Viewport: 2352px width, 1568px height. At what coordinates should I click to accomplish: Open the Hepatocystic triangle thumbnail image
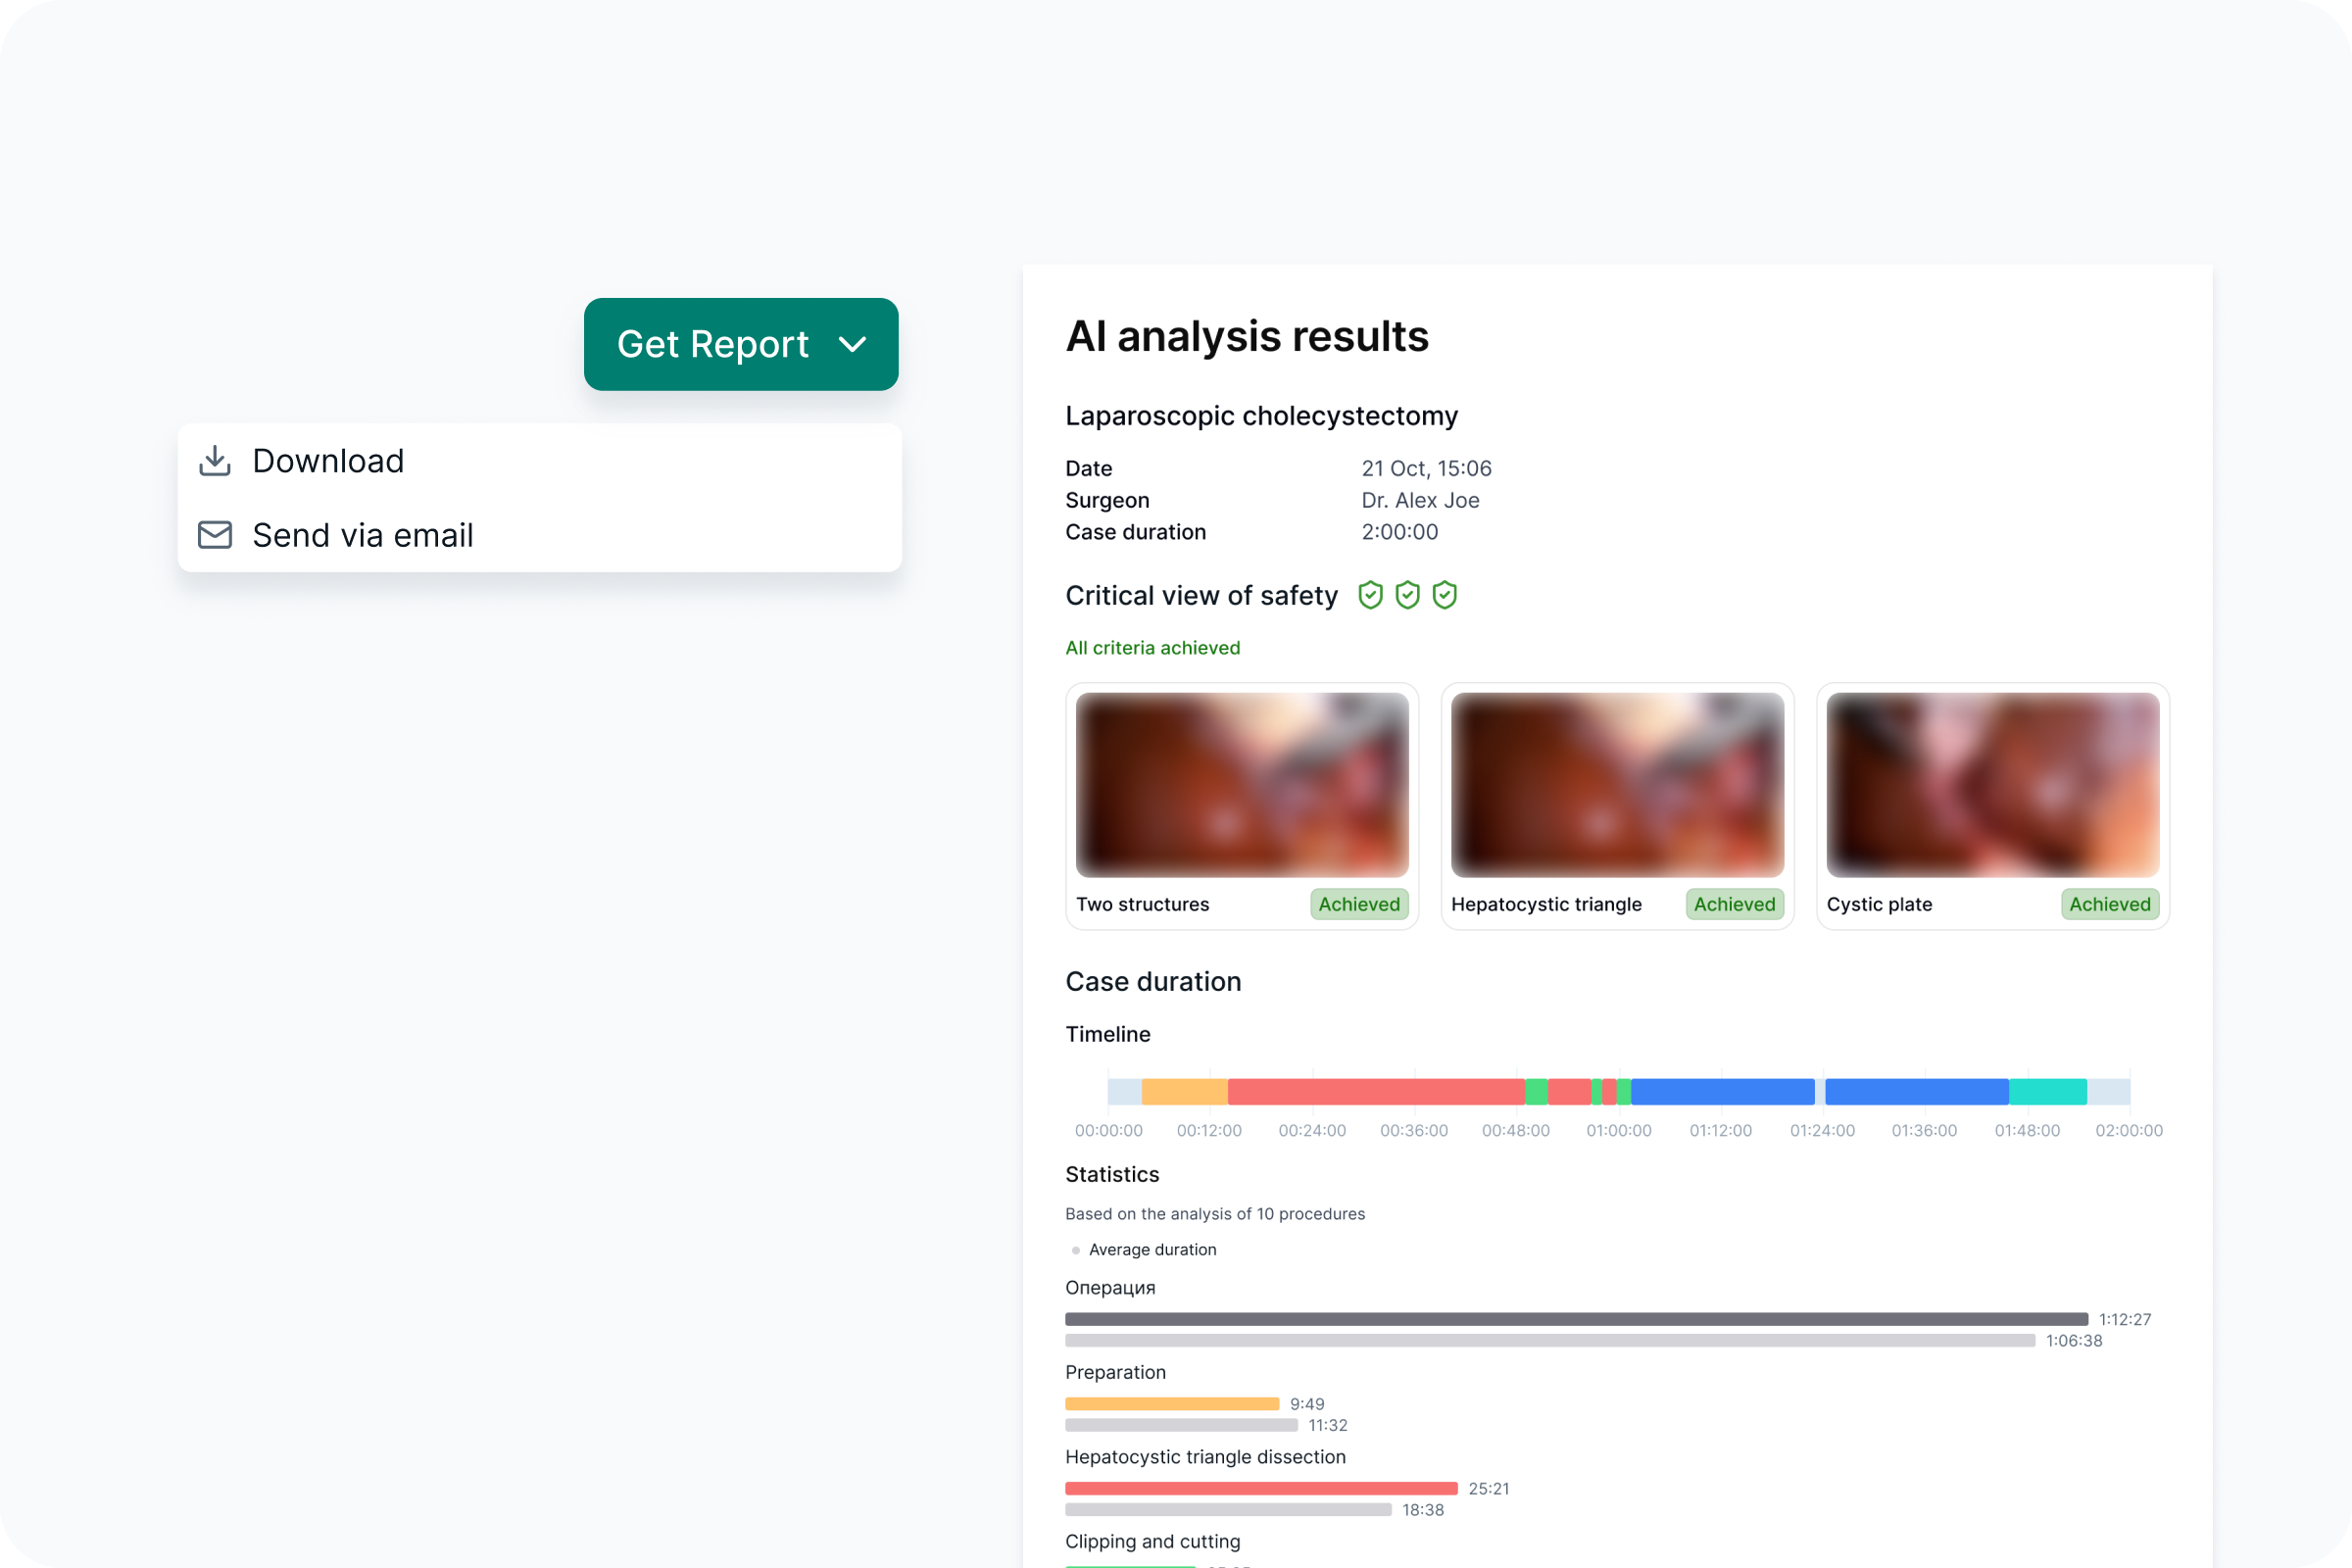coord(1617,785)
